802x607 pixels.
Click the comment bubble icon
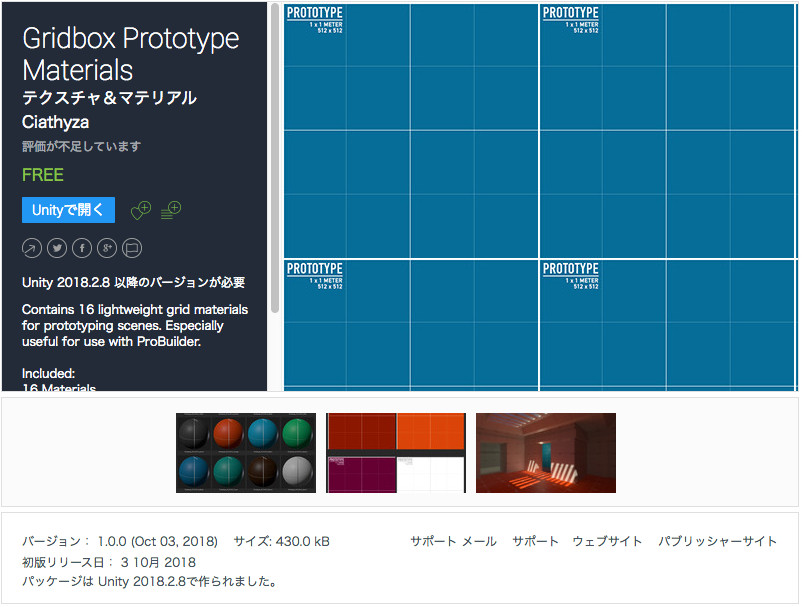point(132,249)
